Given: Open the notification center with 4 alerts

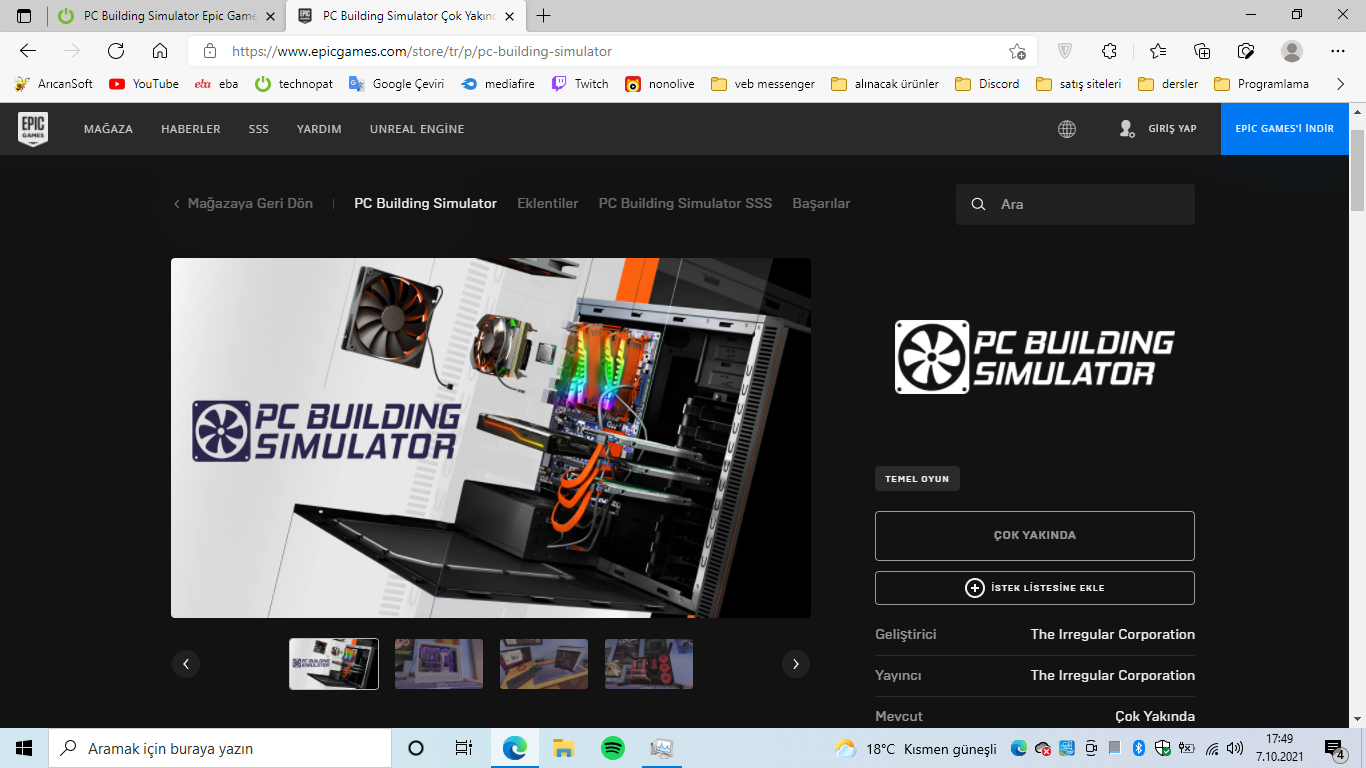Looking at the screenshot, I should (1334, 748).
